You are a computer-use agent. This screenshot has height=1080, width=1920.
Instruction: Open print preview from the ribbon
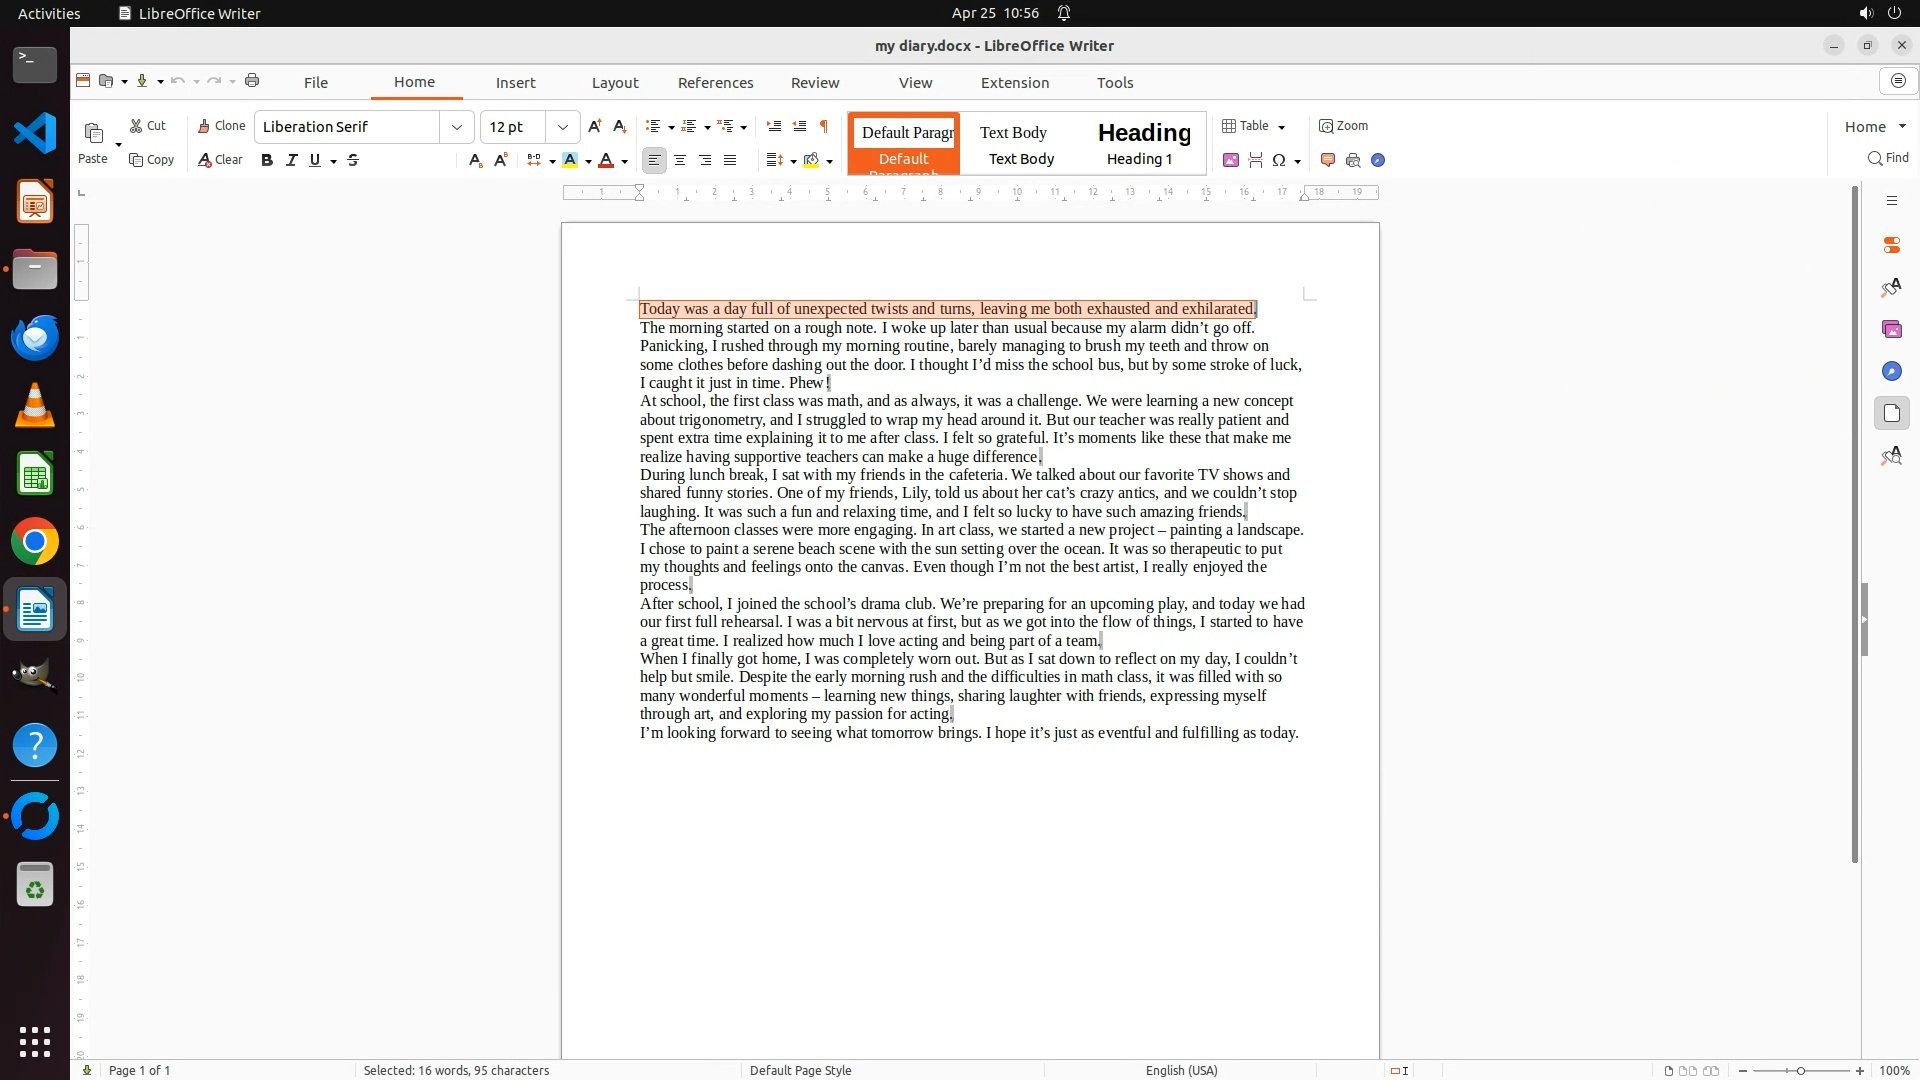point(1353,160)
